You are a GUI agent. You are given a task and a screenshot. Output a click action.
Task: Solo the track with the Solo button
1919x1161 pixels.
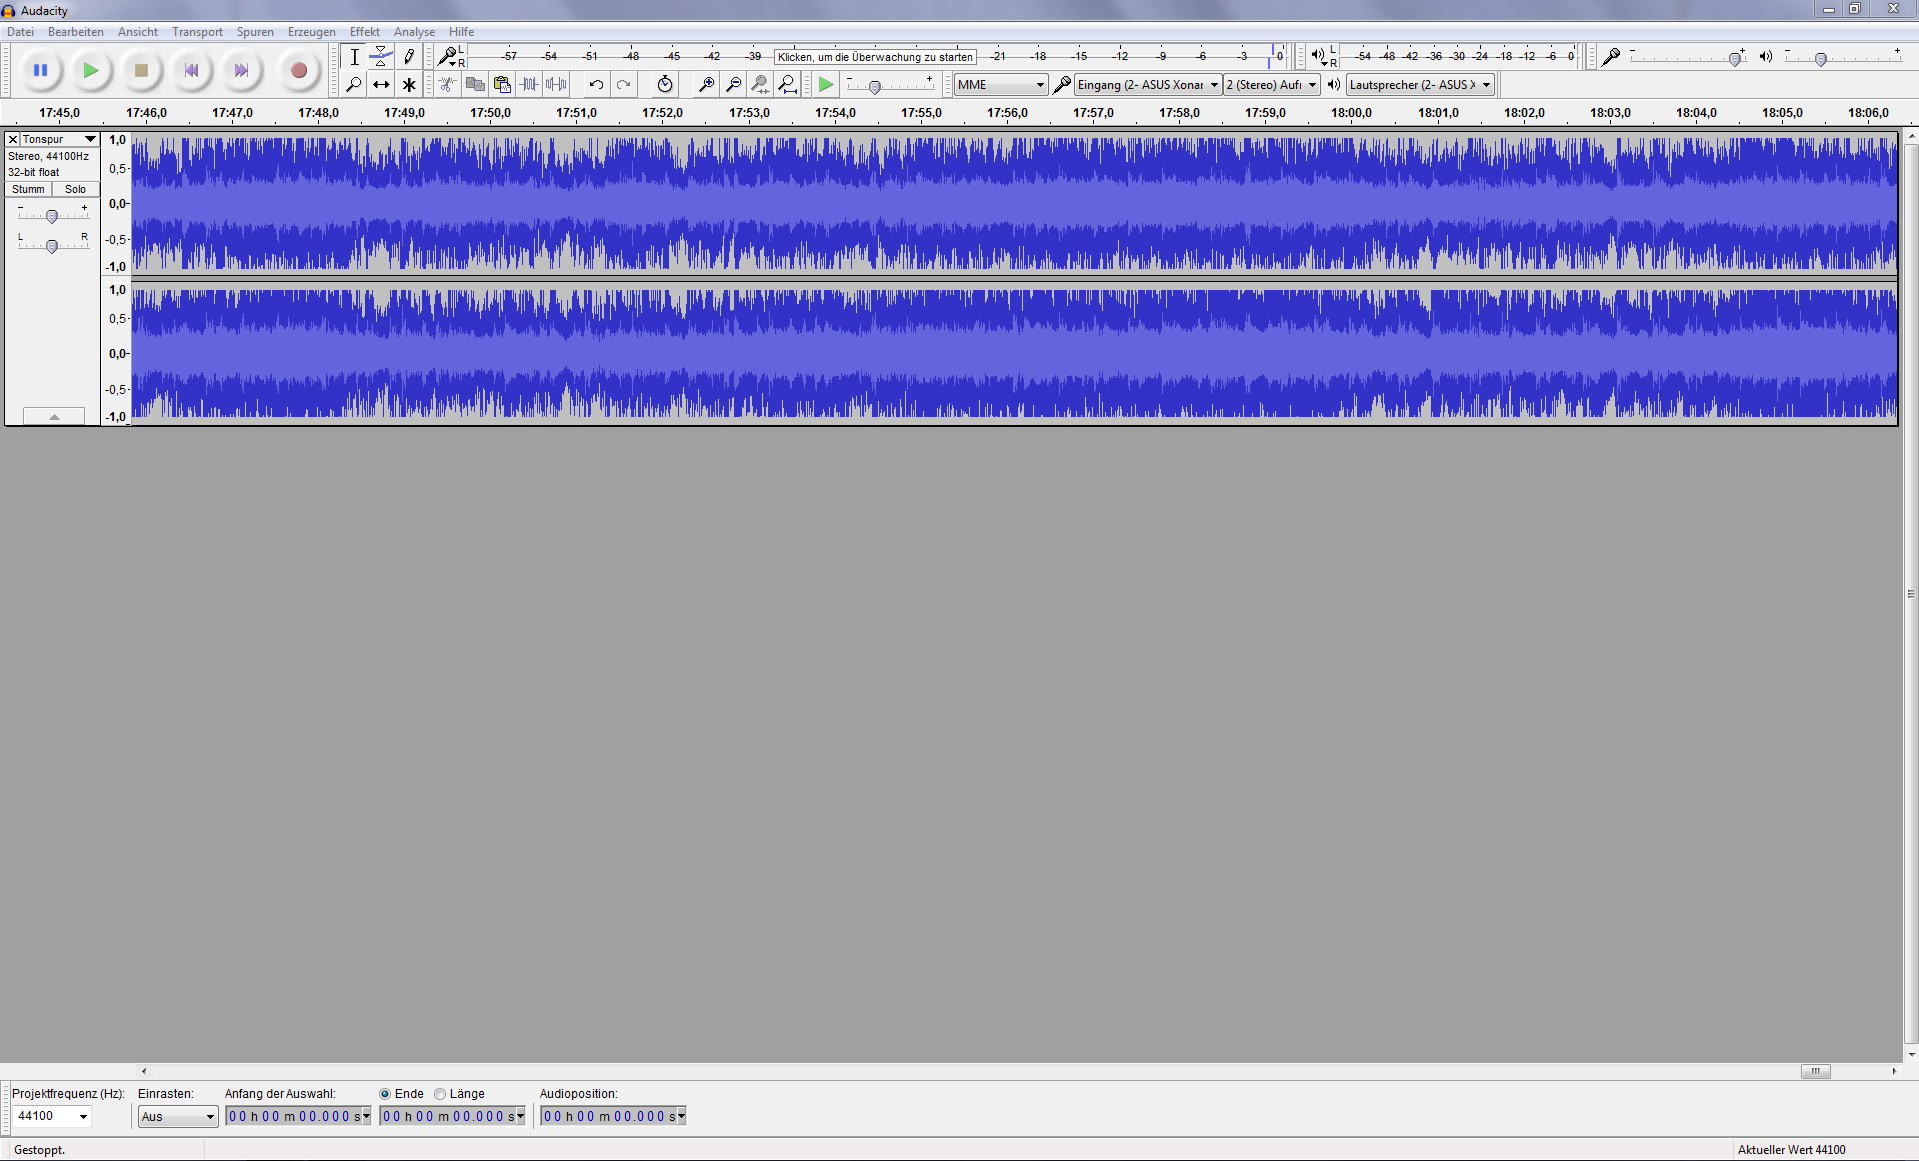(x=76, y=189)
